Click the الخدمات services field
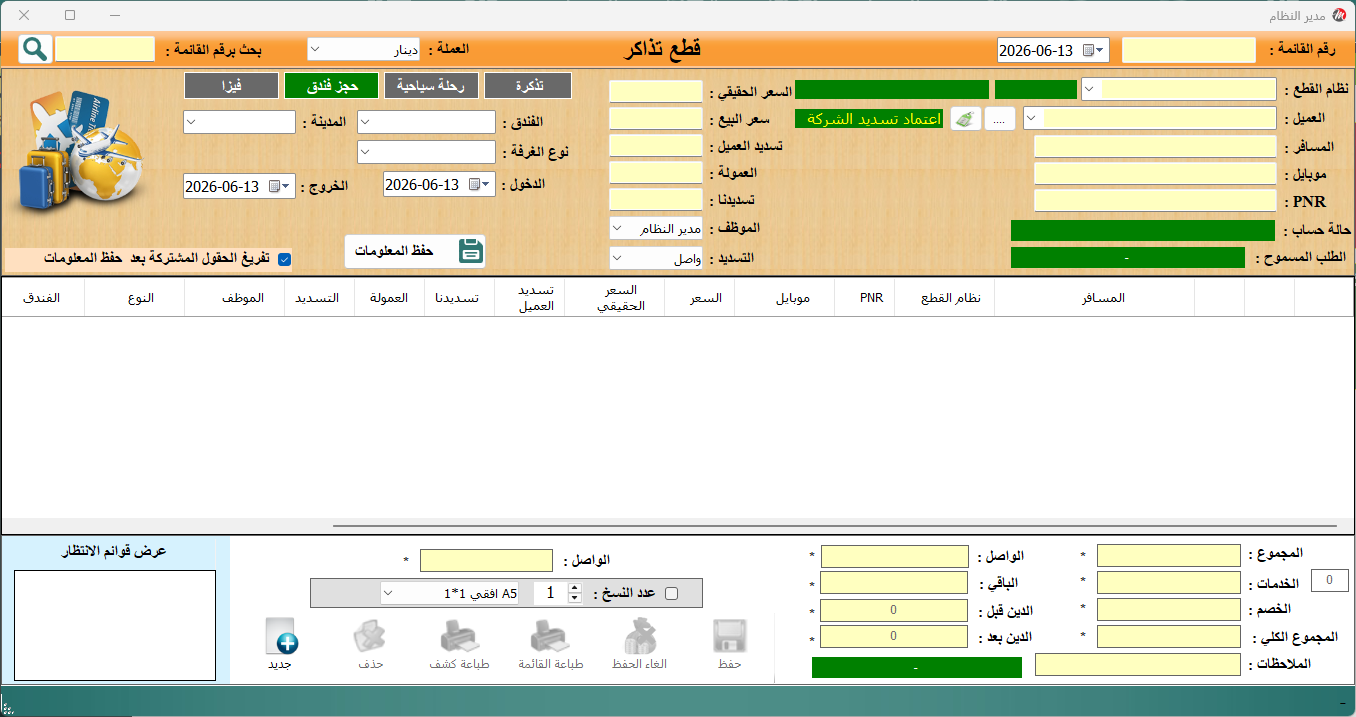Screen dimensions: 1356x717 (1169, 583)
